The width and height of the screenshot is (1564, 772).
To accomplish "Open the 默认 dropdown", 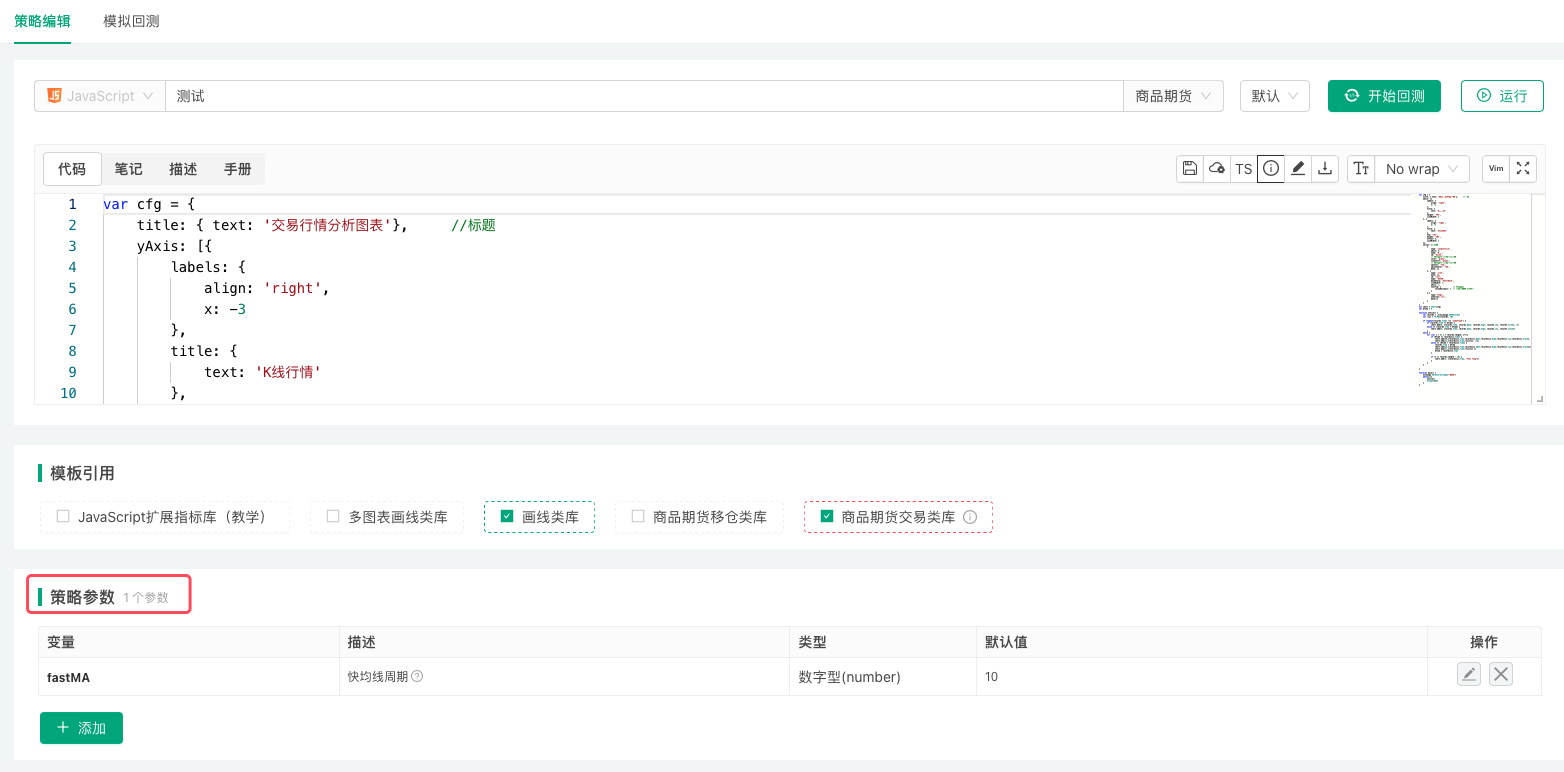I will point(1275,96).
